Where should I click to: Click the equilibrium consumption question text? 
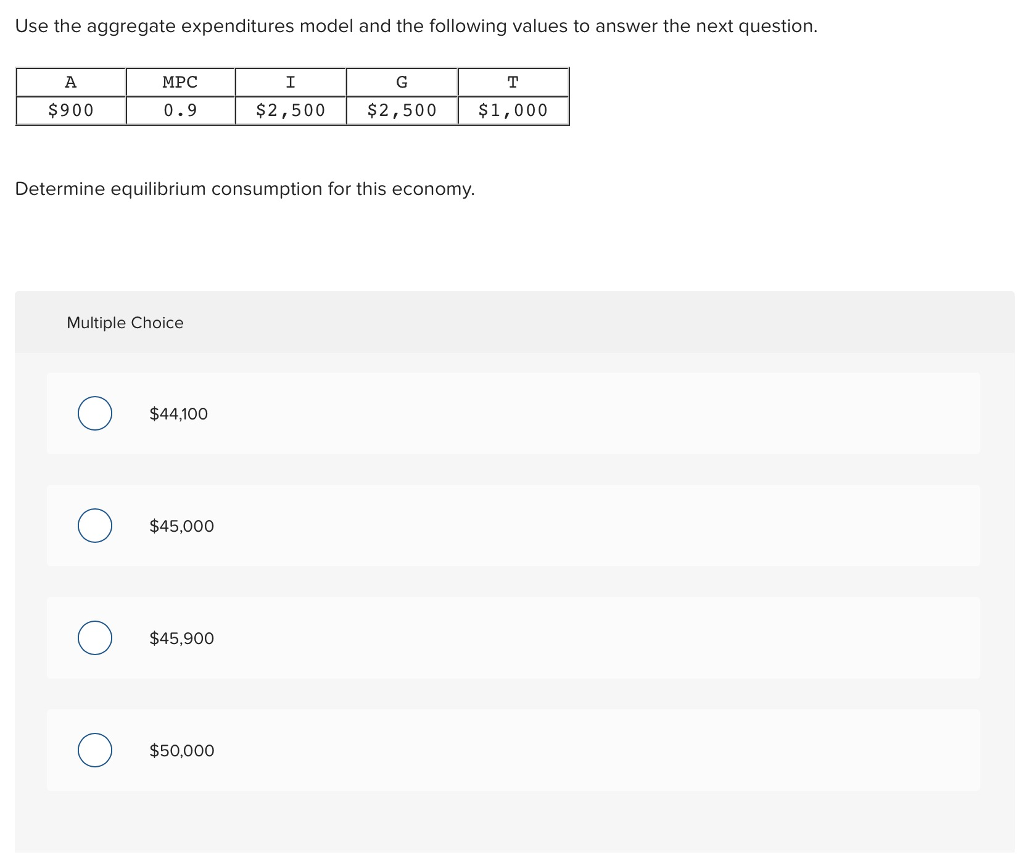[245, 189]
